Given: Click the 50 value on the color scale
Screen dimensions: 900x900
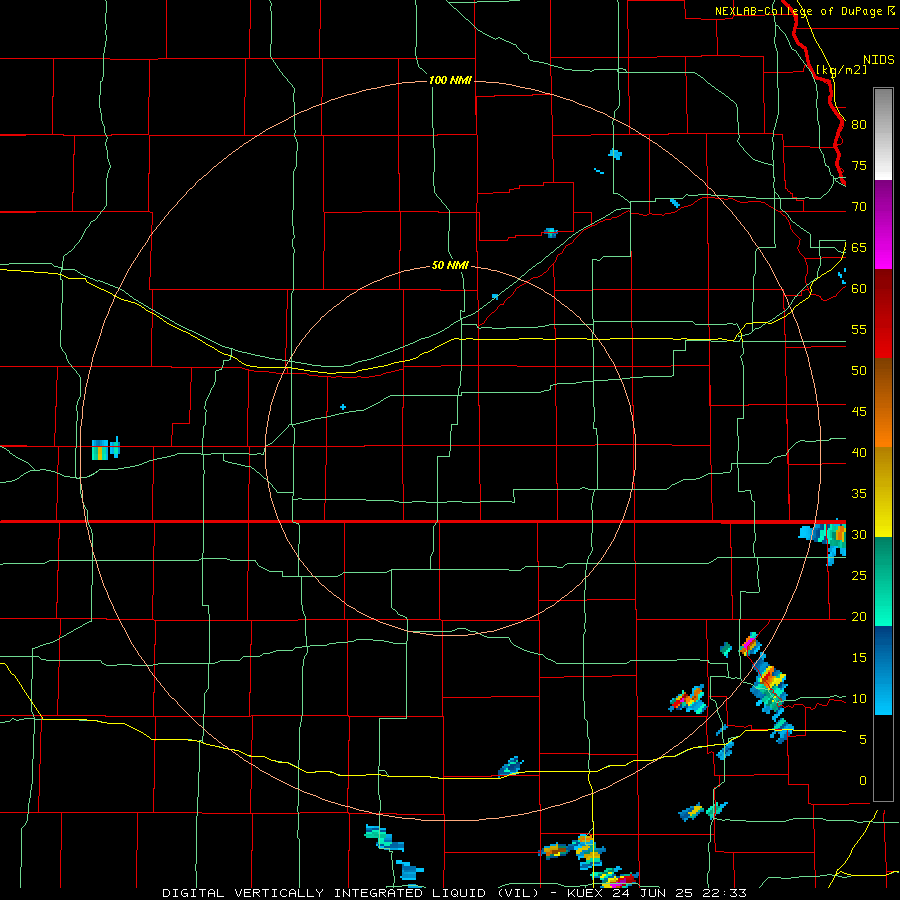Looking at the screenshot, I should (859, 370).
